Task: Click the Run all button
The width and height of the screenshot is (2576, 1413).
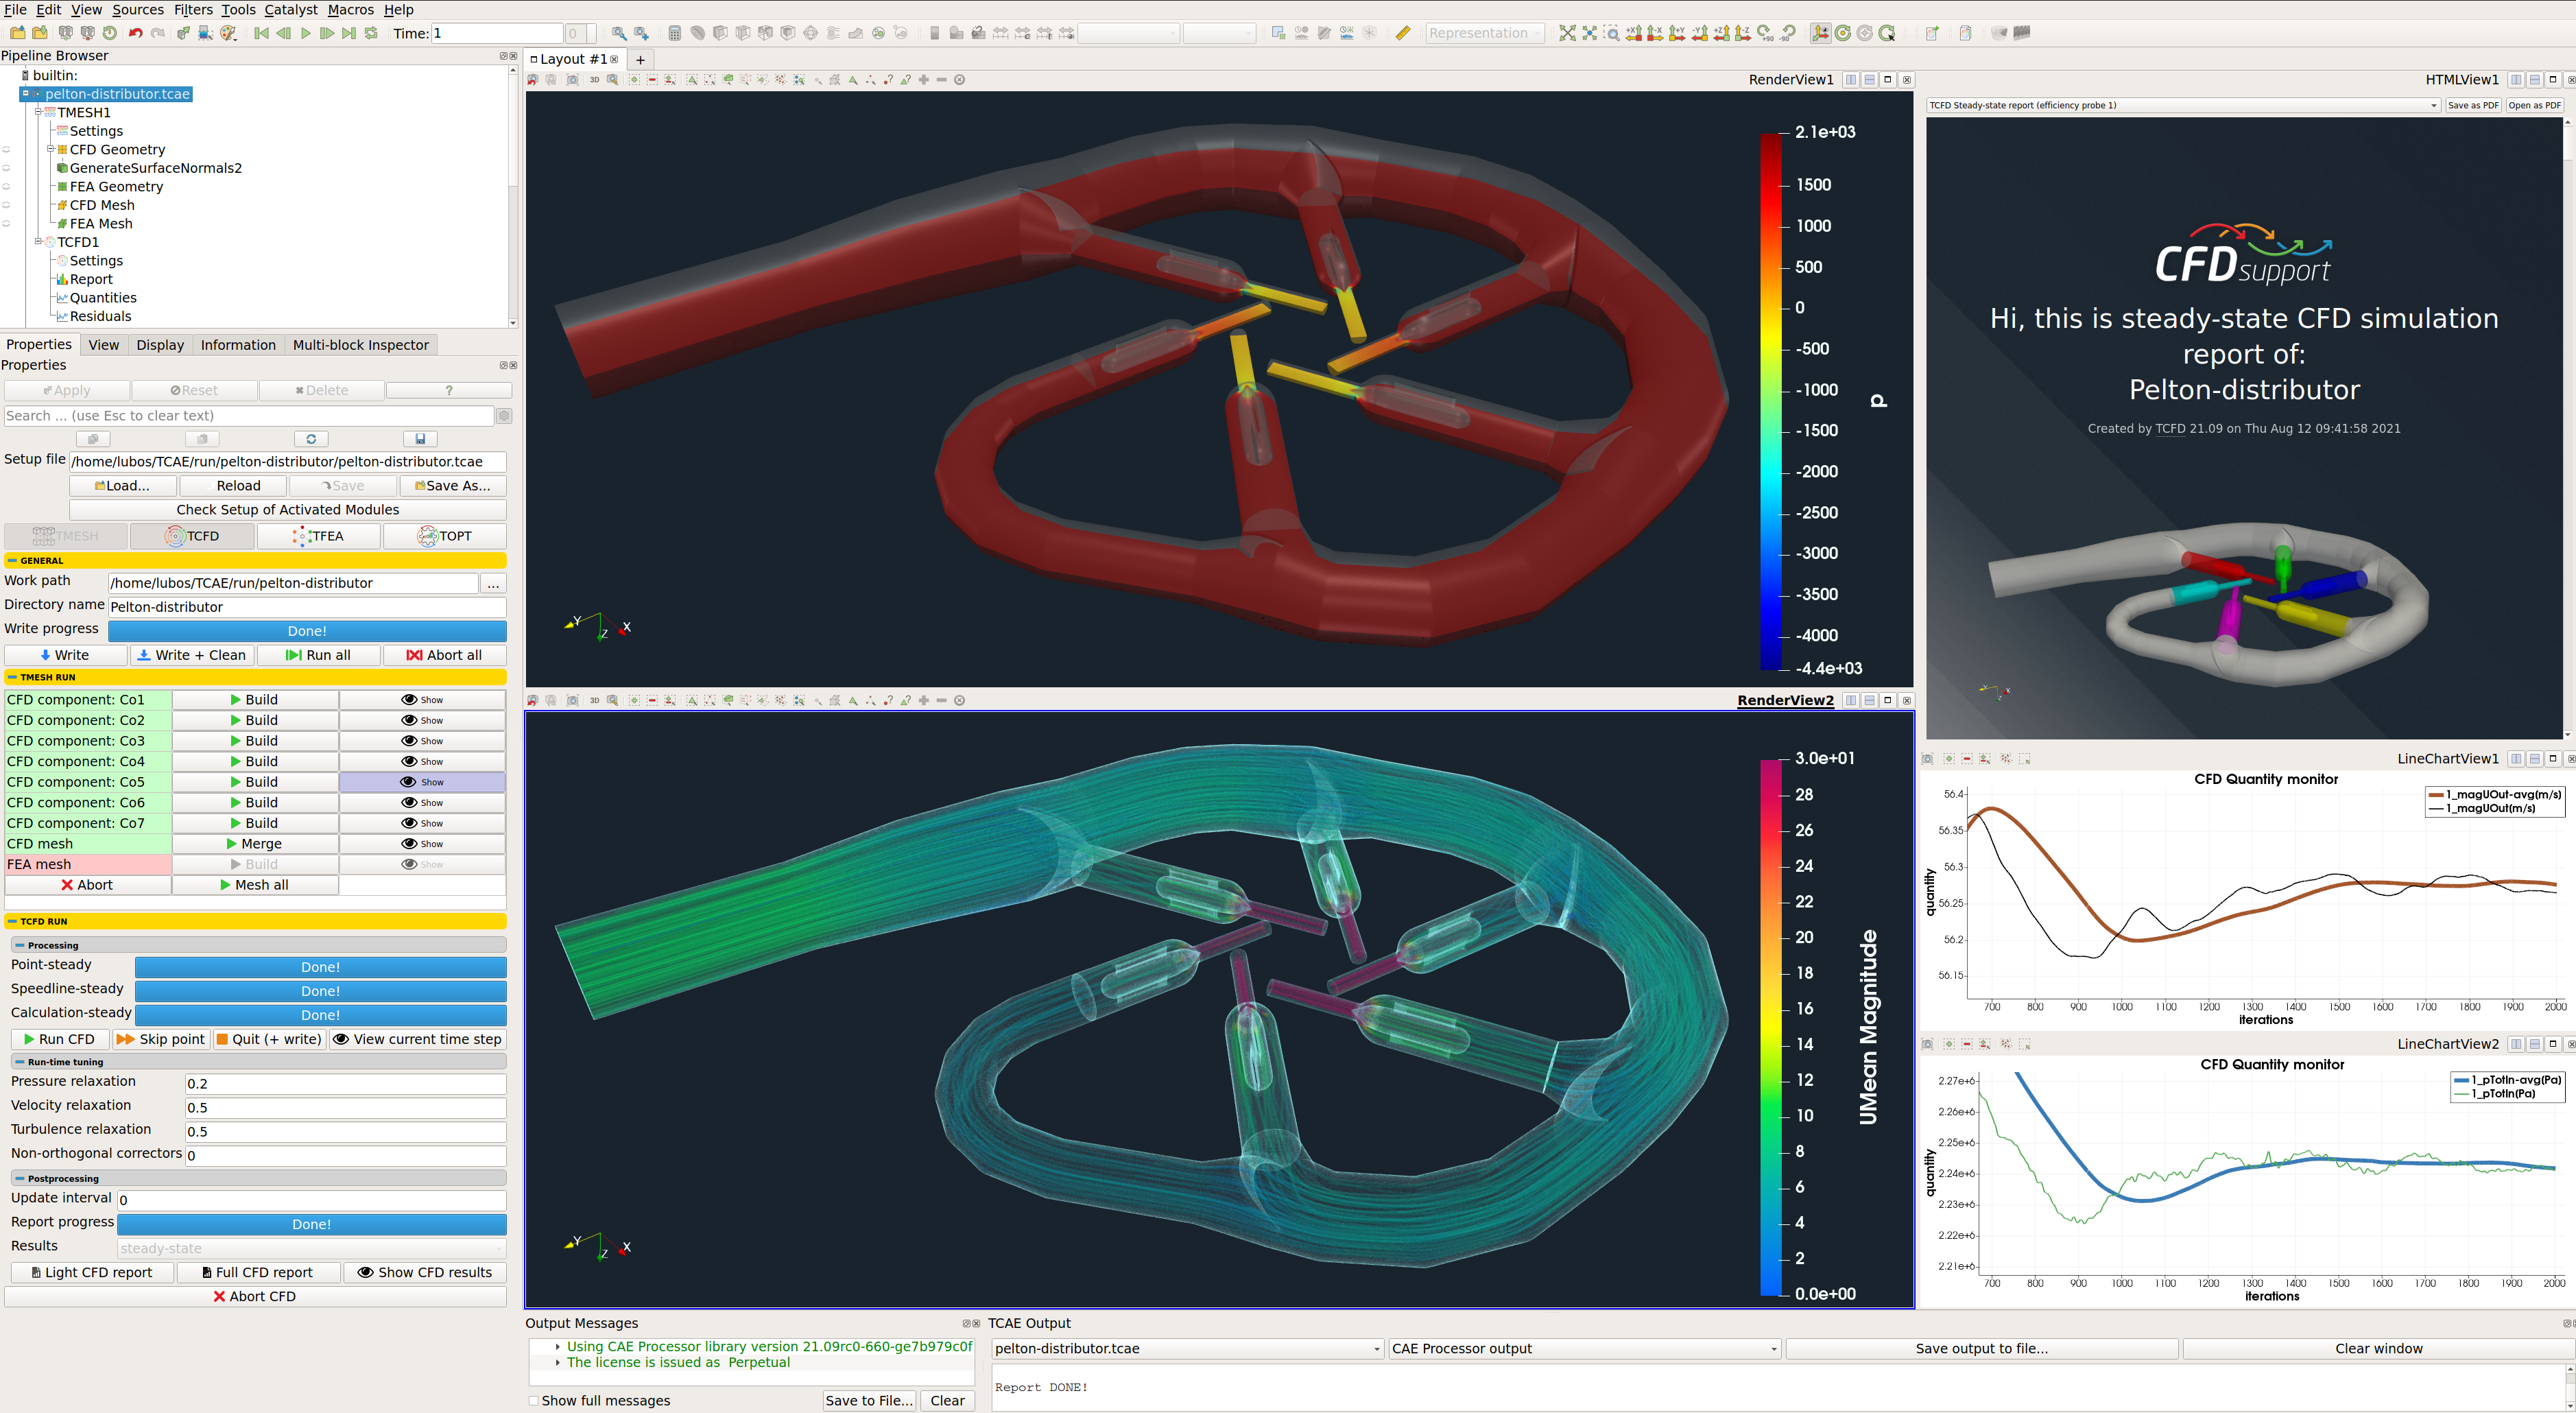Action: pos(318,655)
